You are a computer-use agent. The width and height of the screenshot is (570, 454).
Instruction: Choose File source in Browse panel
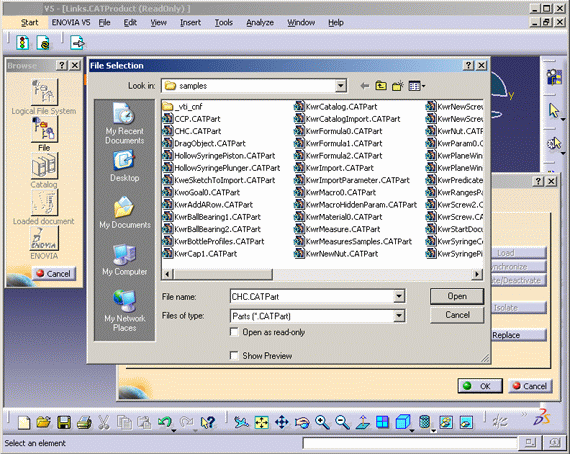coord(44,129)
